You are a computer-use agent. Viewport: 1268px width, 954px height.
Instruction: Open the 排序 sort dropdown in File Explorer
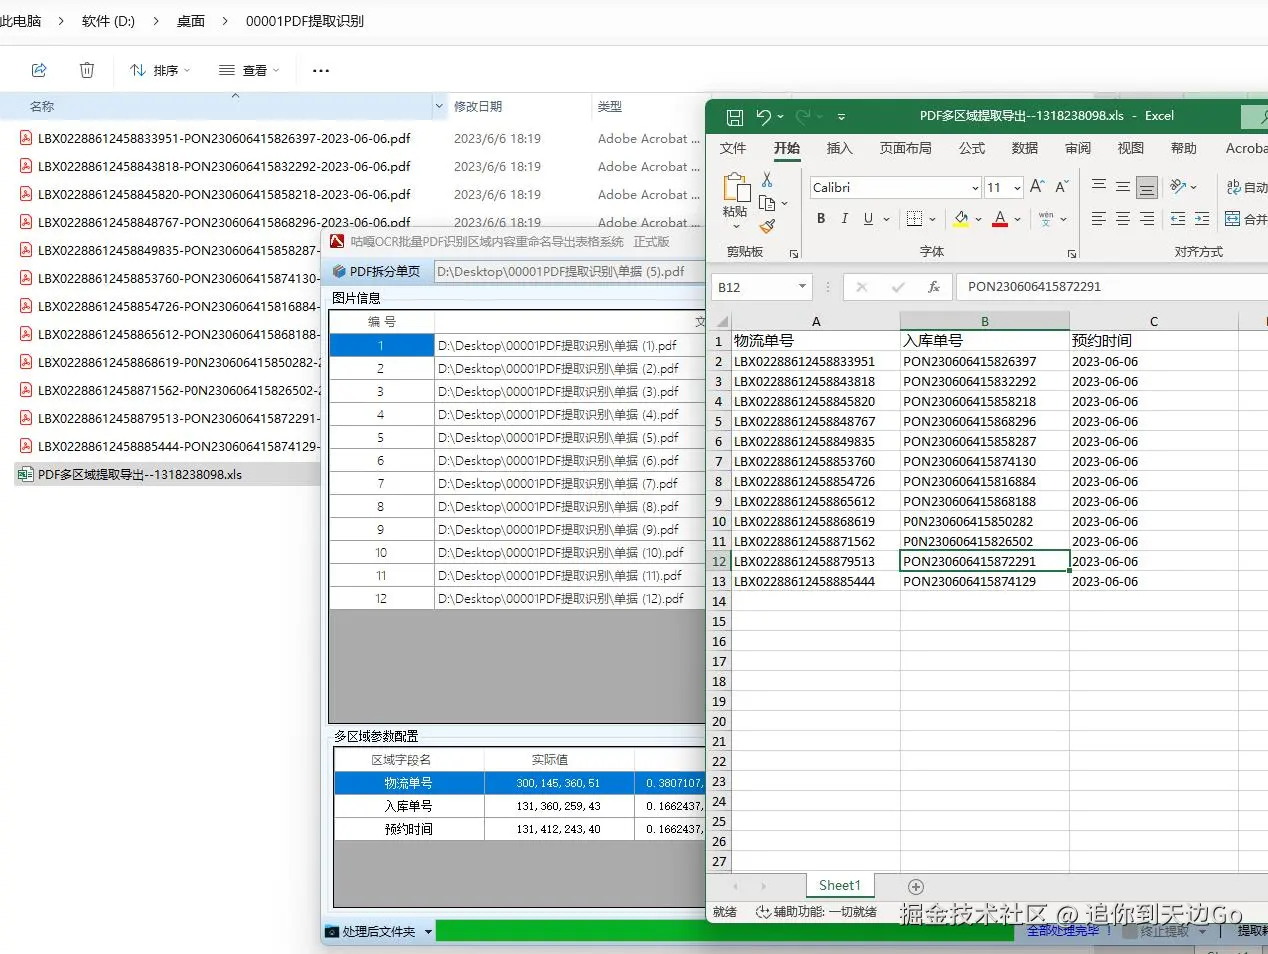point(160,70)
